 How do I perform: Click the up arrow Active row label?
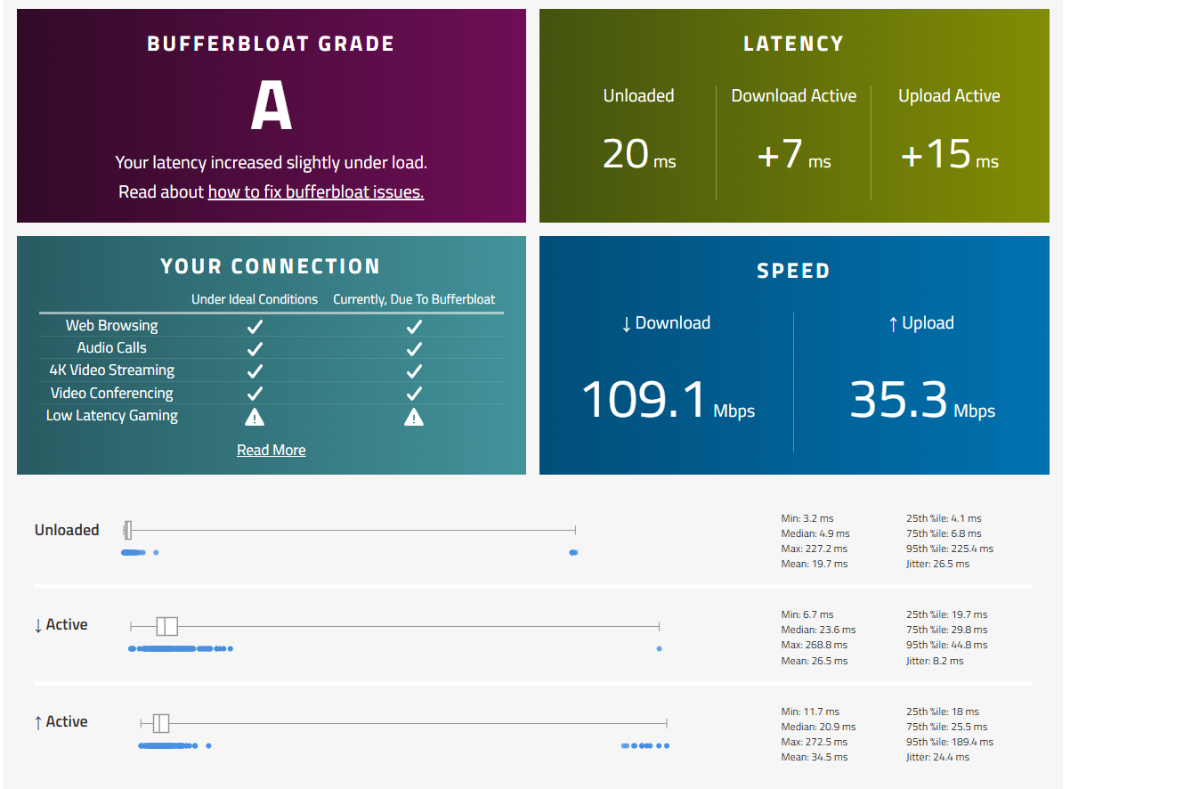tap(61, 722)
